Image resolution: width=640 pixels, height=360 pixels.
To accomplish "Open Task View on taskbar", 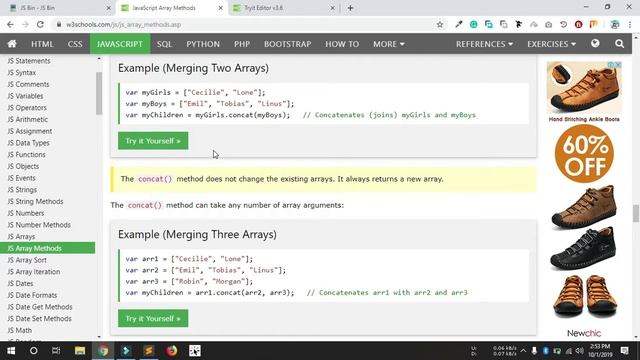I will pyautogui.click(x=56, y=351).
